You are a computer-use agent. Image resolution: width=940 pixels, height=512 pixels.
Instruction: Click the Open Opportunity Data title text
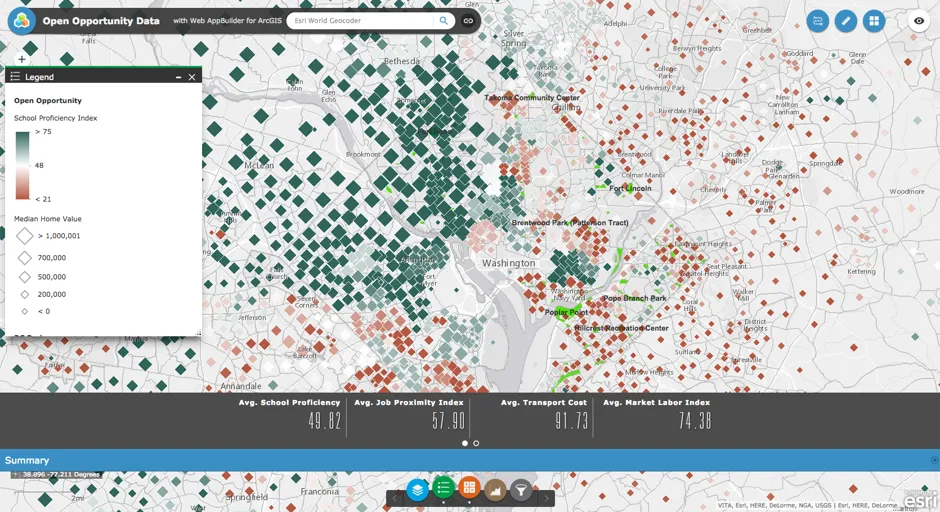click(x=101, y=21)
